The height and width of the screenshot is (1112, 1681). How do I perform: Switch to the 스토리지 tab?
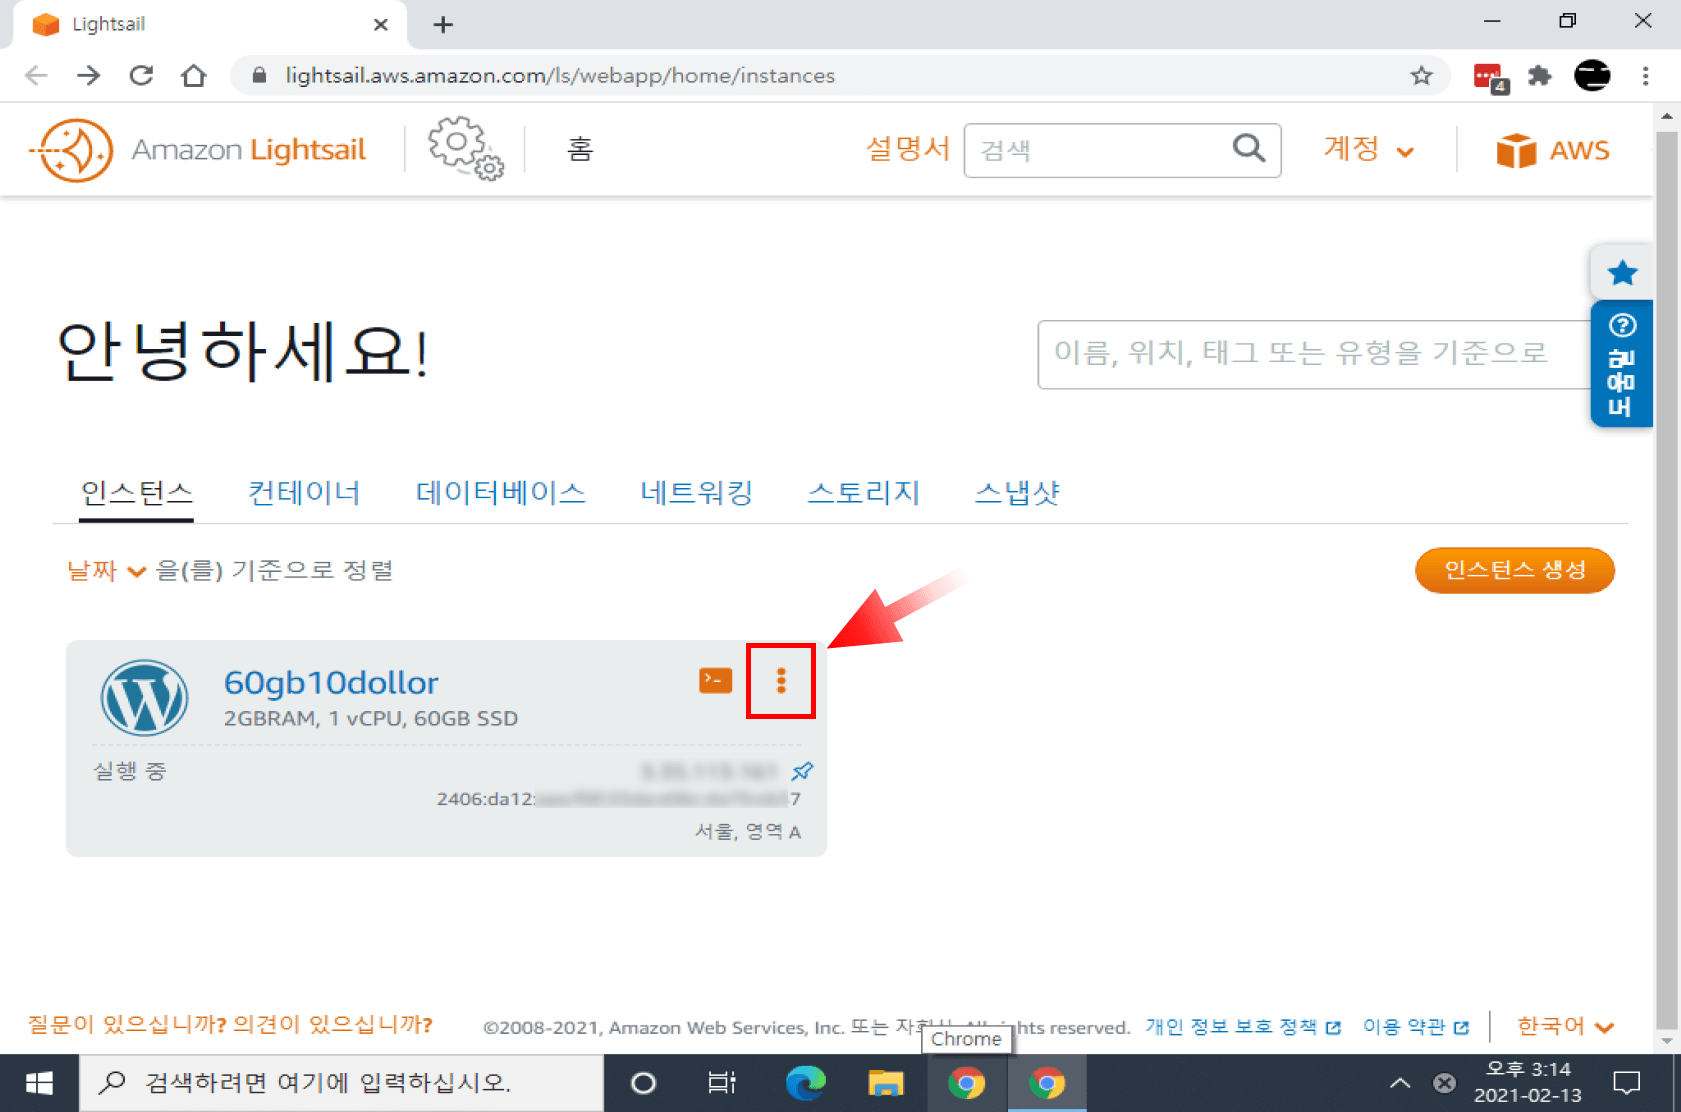863,493
